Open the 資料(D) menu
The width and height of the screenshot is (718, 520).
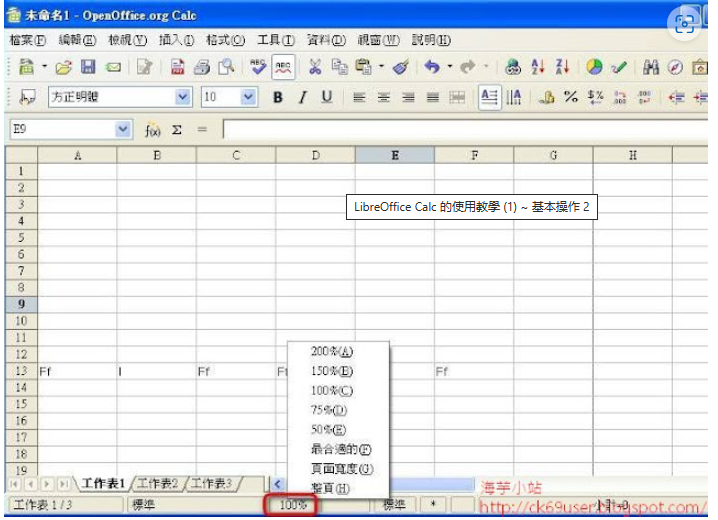pos(326,40)
